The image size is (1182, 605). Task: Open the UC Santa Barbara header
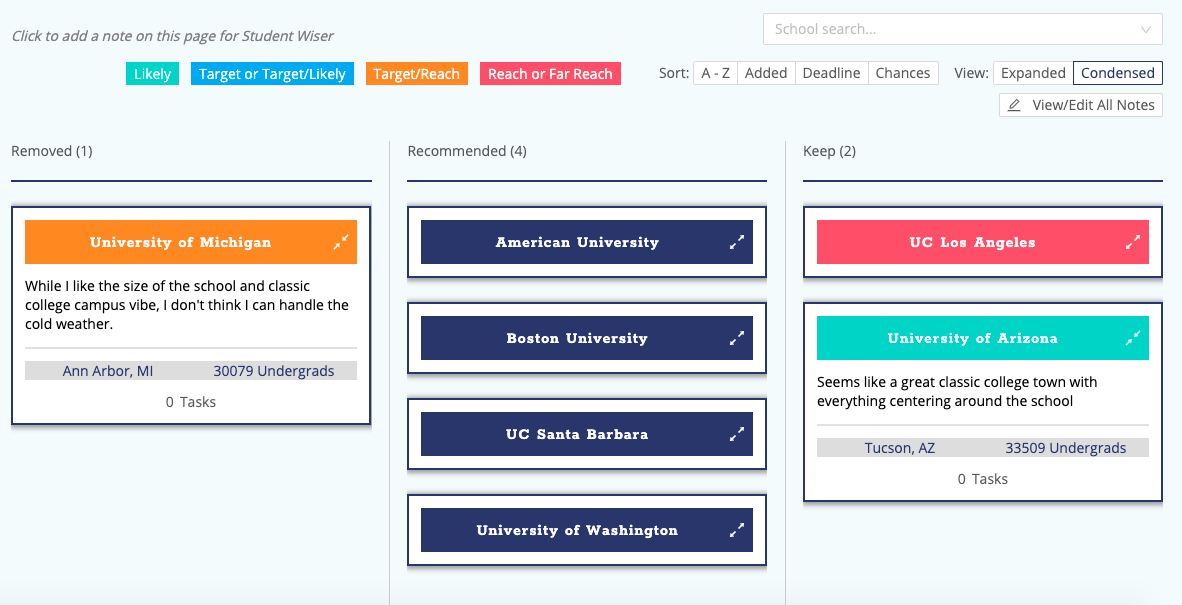coord(586,434)
